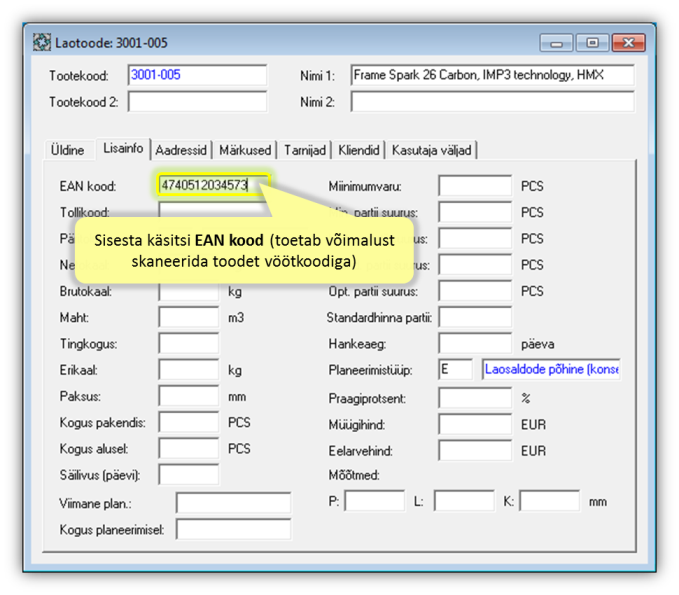679x595 pixels.
Task: Focus the Praagiprotsent % field
Action: click(x=475, y=398)
